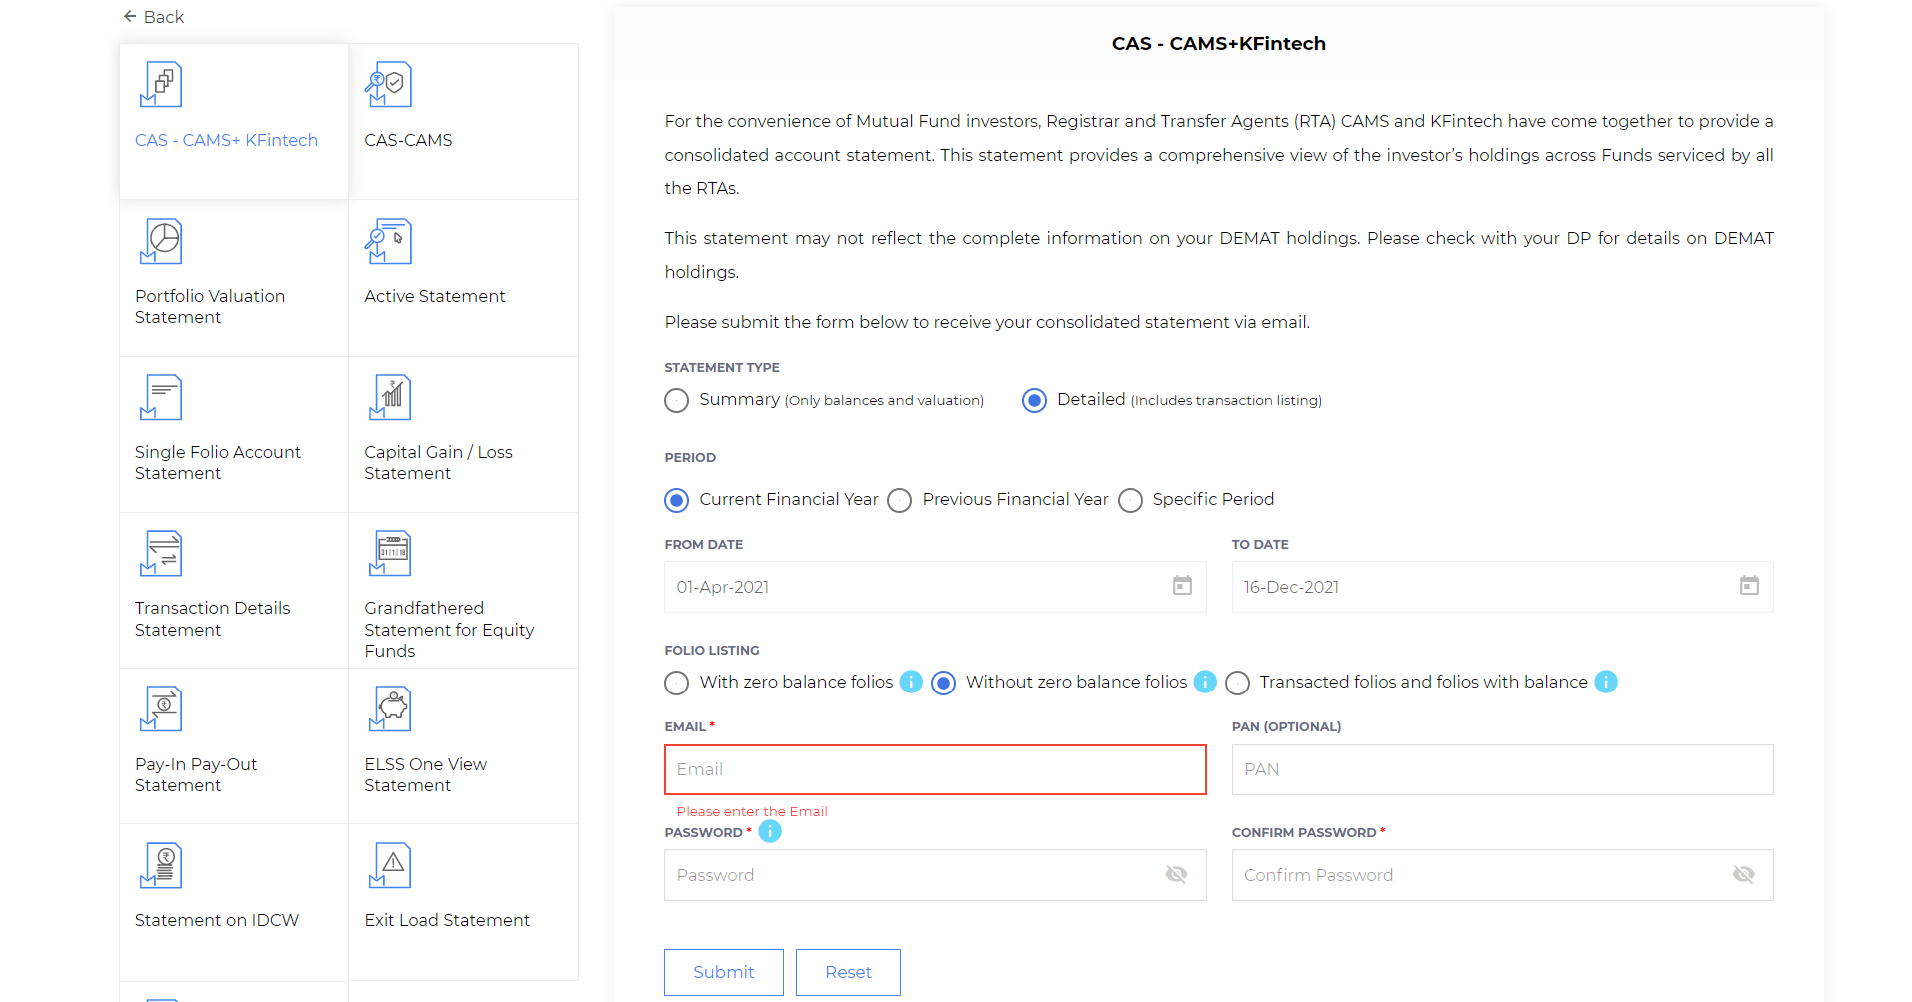Open the ELSS One View Statement icon
Screen dimensions: 1912x1002
(x=390, y=709)
